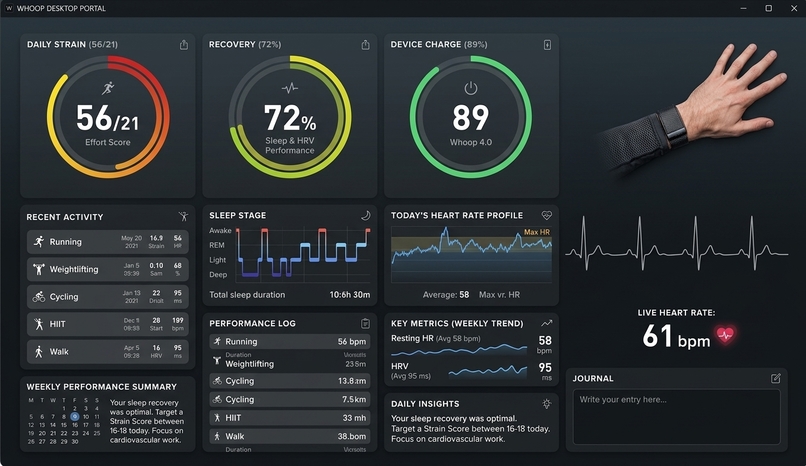The height and width of the screenshot is (466, 806).
Task: Click the heart icon on Heart Rate Profile
Action: [546, 215]
